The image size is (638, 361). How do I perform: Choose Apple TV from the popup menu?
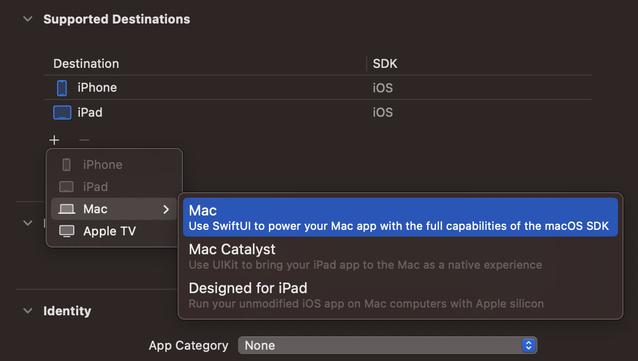pos(114,231)
